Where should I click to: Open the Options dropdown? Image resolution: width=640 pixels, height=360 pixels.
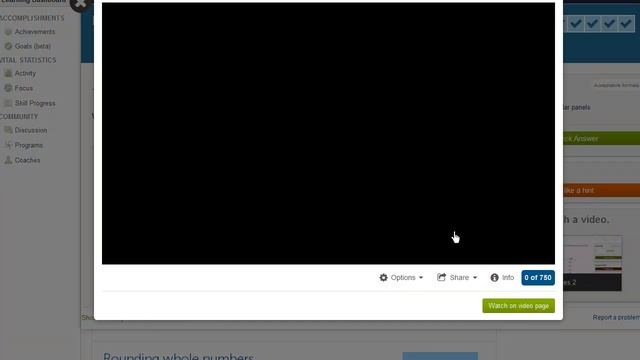pos(401,278)
